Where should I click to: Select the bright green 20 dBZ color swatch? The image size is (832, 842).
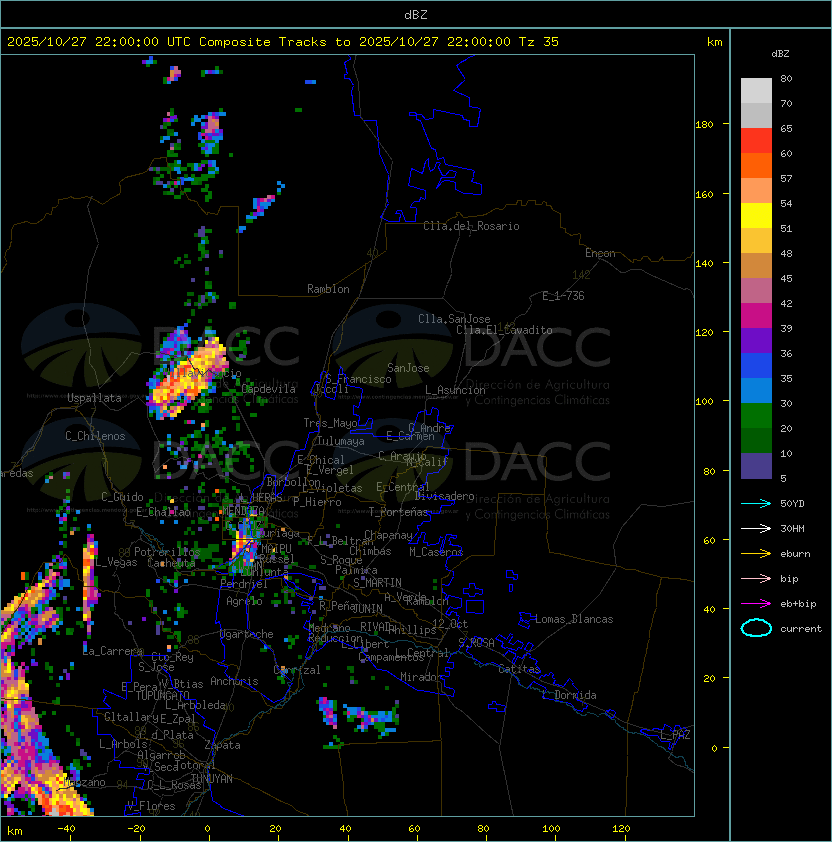756,416
